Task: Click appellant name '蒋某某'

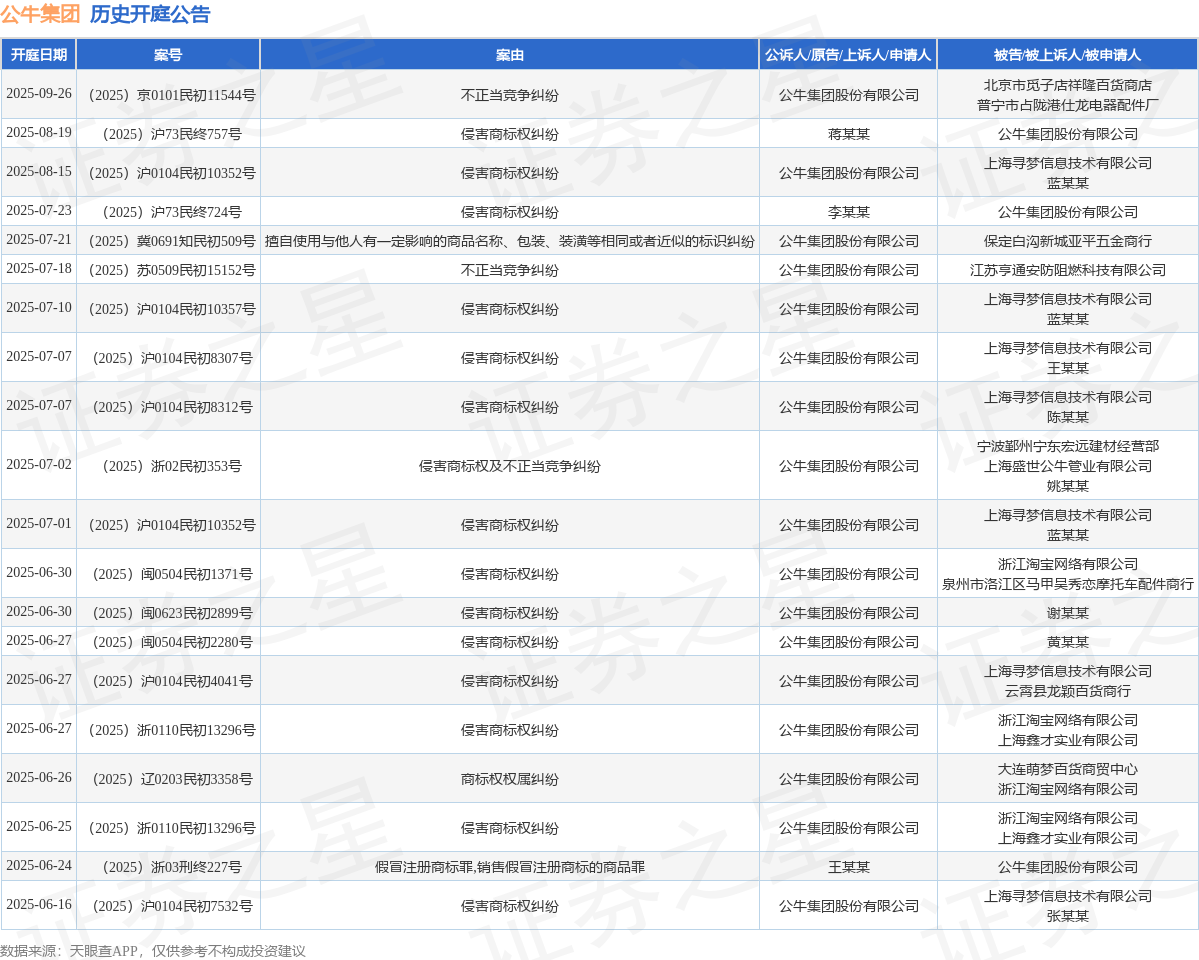Action: [x=849, y=134]
